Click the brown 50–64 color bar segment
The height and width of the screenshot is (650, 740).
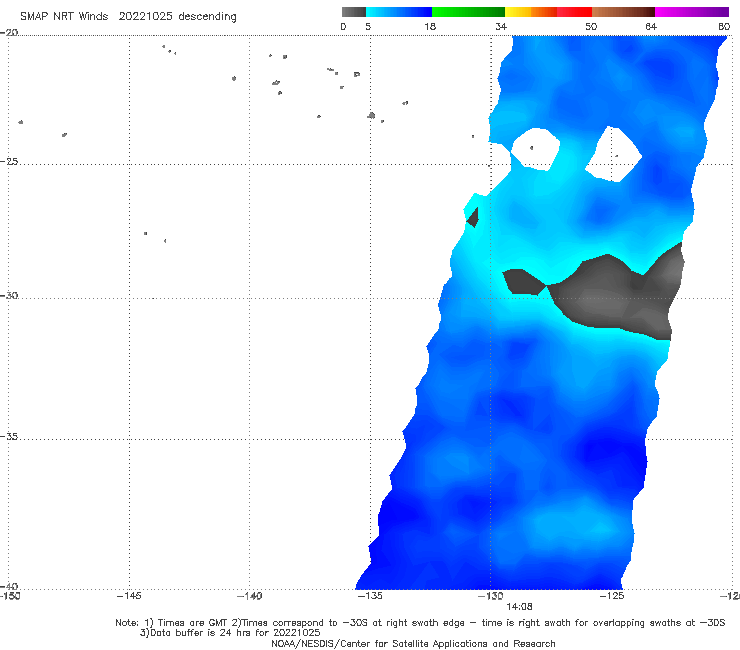click(x=623, y=12)
